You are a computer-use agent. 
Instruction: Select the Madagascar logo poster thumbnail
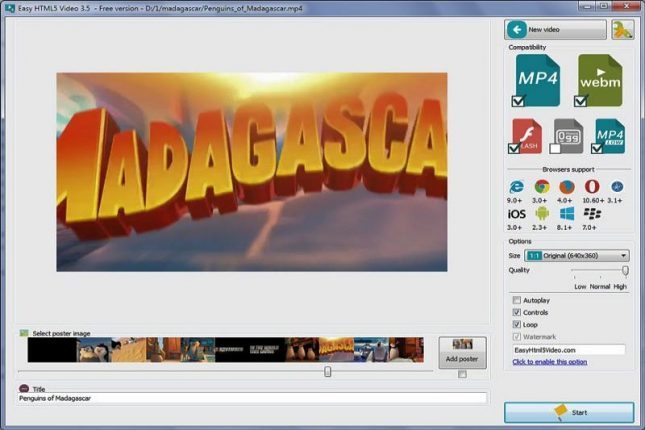pos(336,350)
